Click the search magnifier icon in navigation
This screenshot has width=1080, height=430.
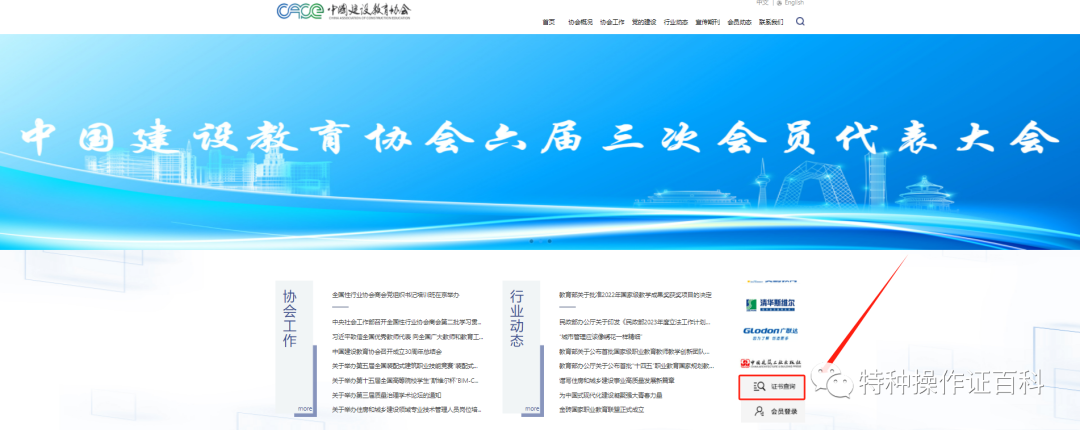800,21
